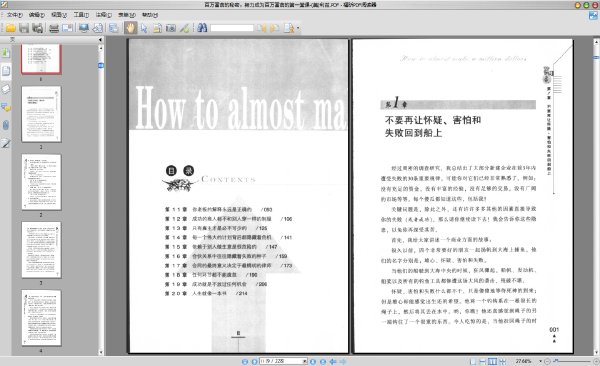Open the bookmarks panel in the sidebar
This screenshot has width=600, height=366.
(5, 52)
